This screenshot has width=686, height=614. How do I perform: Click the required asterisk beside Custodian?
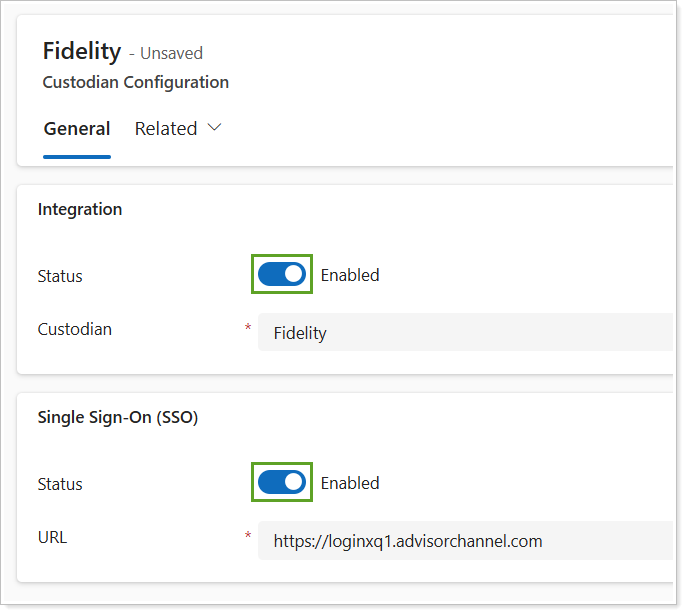(247, 329)
